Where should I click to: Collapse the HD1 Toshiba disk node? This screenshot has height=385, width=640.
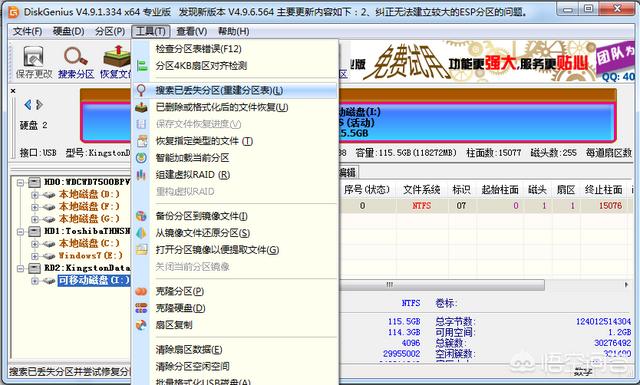click(20, 231)
